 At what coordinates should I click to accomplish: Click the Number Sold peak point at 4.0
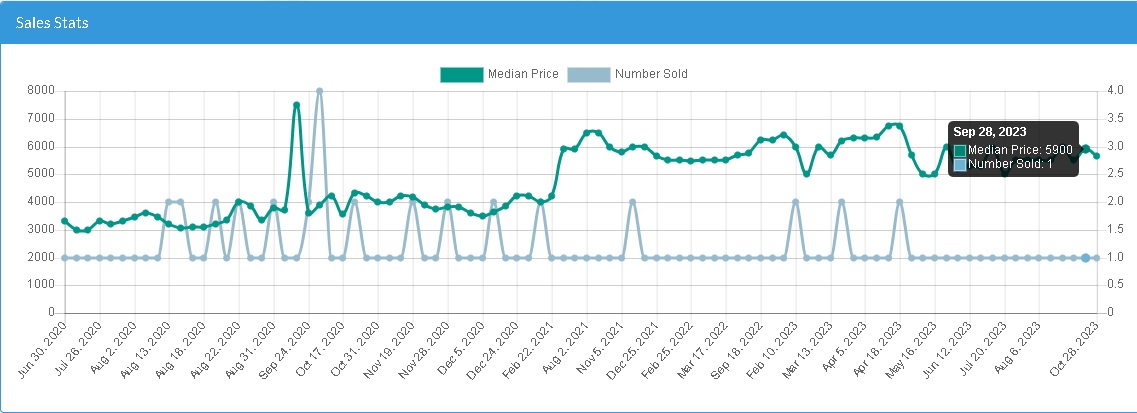coord(319,91)
